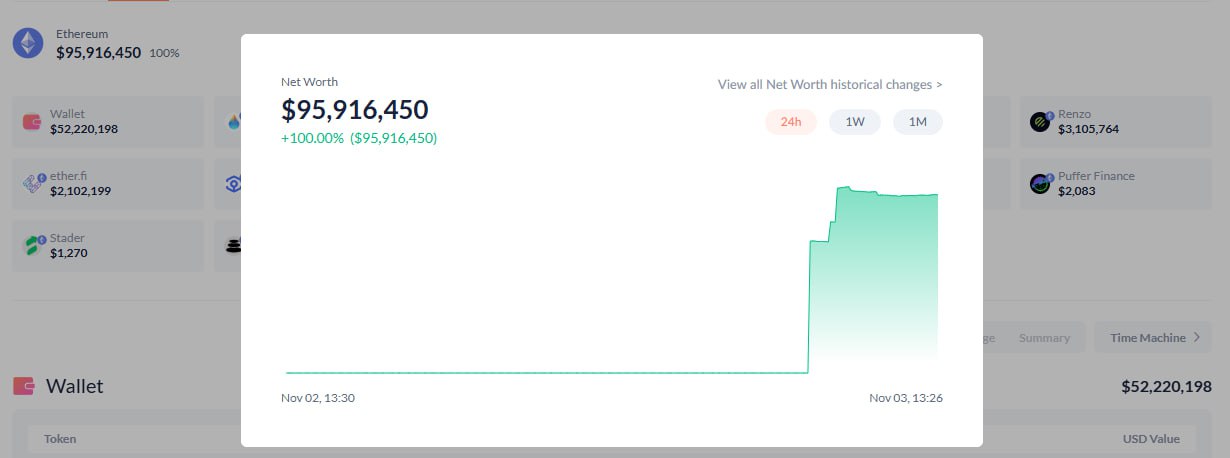The height and width of the screenshot is (458, 1230).
Task: Click the pink Wallet icon in the Wallet card
Action: [x=33, y=122]
